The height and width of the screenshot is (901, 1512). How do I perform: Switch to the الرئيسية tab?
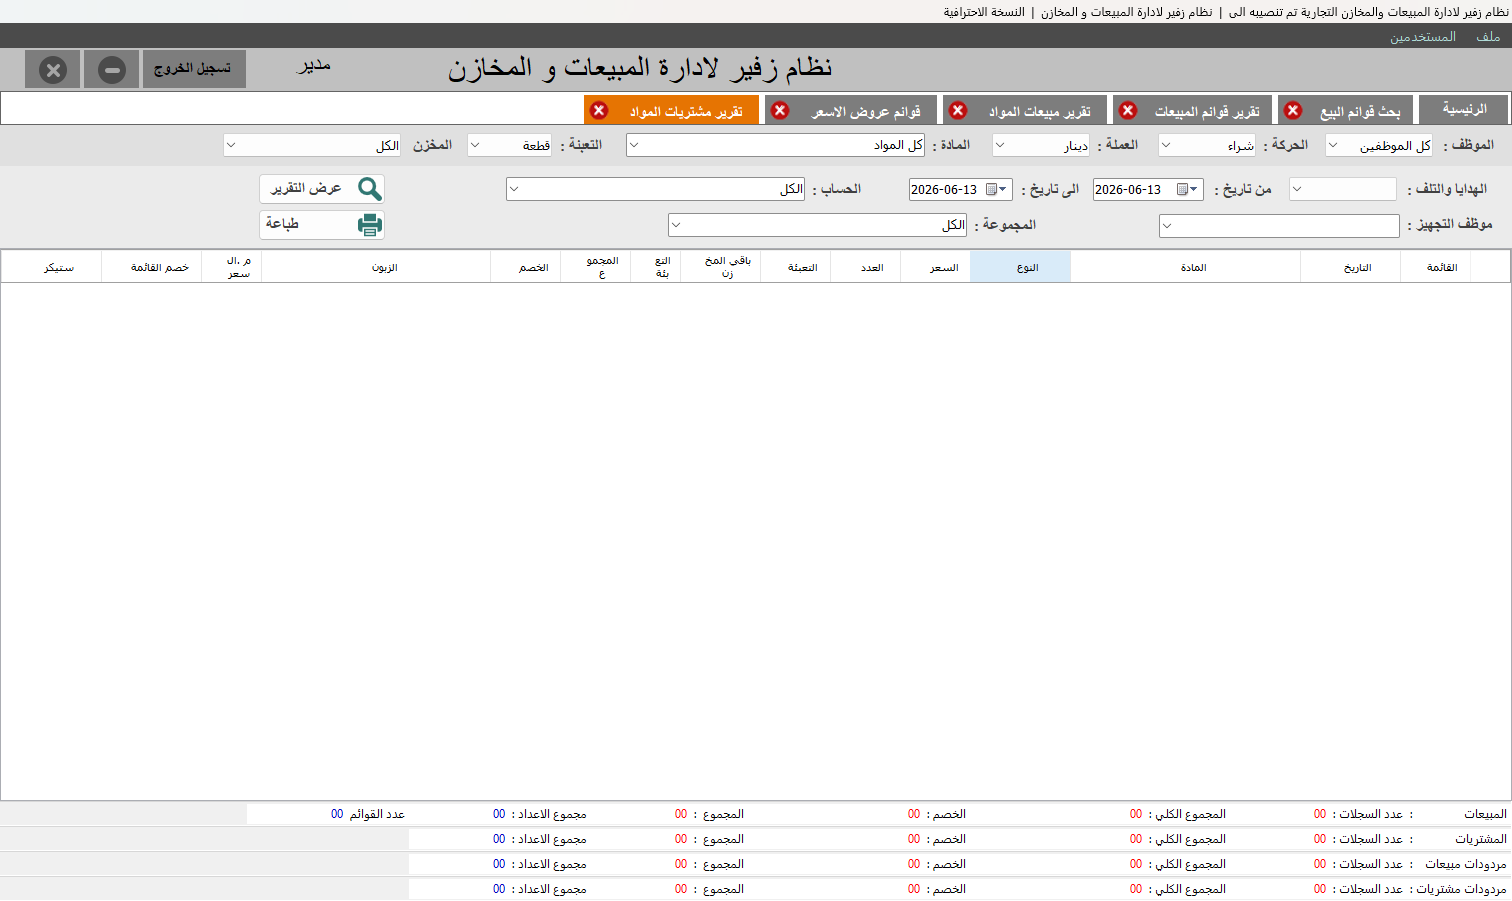[x=1464, y=109]
